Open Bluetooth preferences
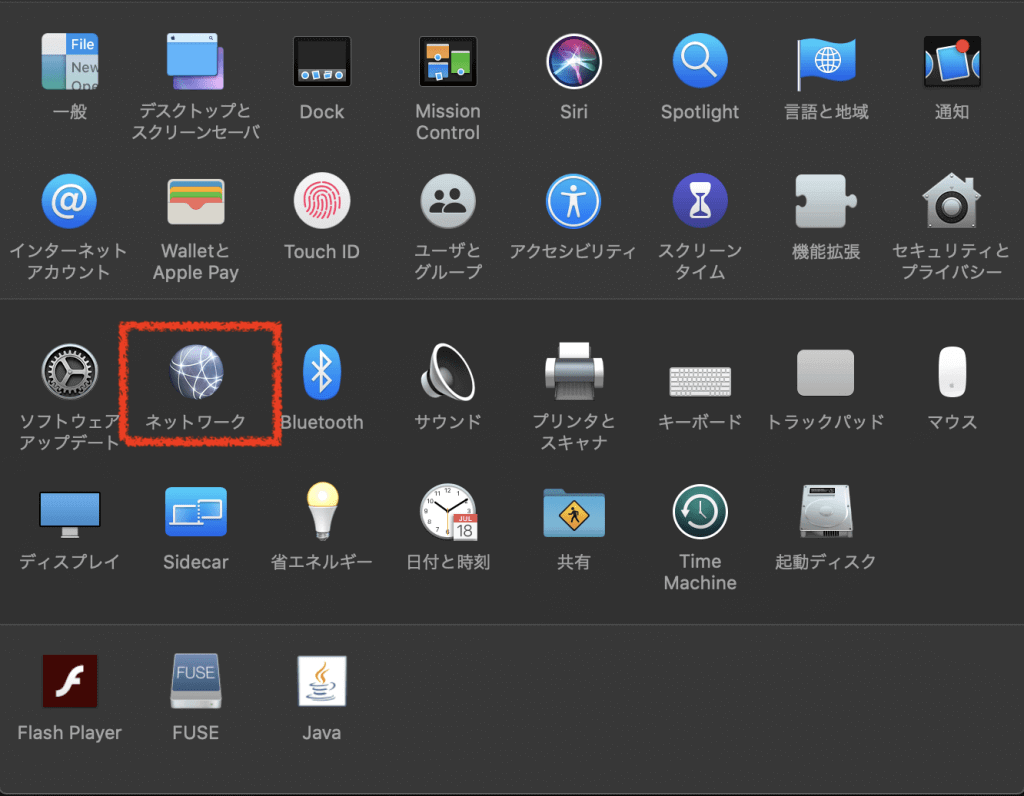Screen dimensions: 1024x796 [321, 372]
